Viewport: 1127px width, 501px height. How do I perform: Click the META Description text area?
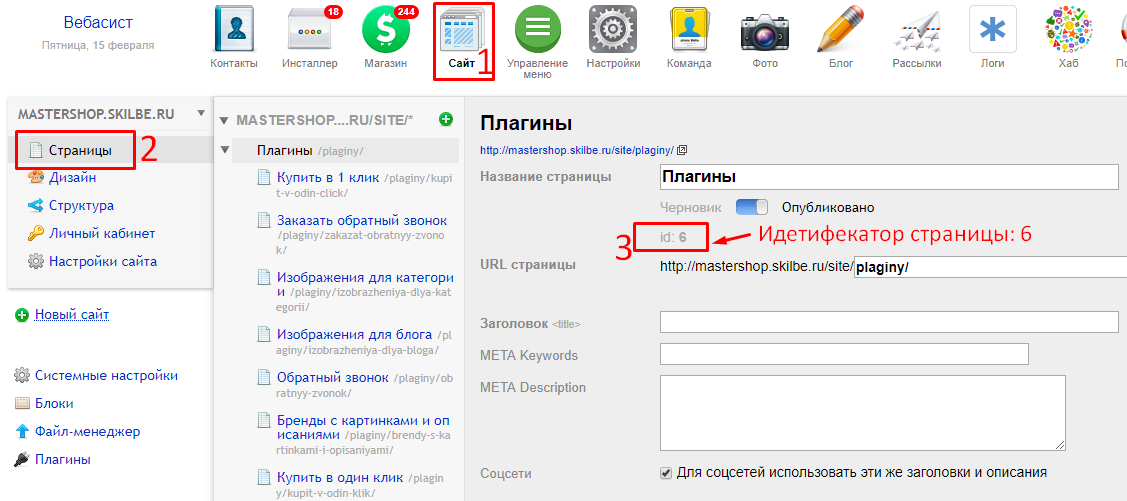tap(862, 413)
